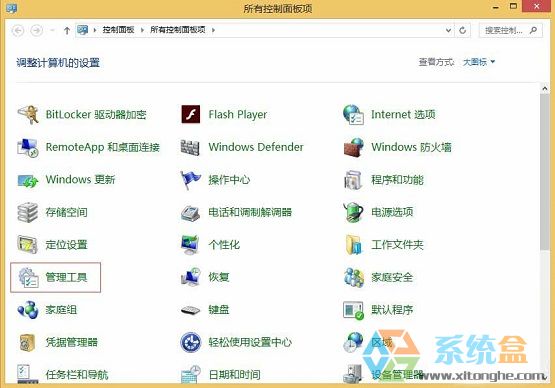Click the 个性化 link text
The image size is (555, 388).
point(224,245)
